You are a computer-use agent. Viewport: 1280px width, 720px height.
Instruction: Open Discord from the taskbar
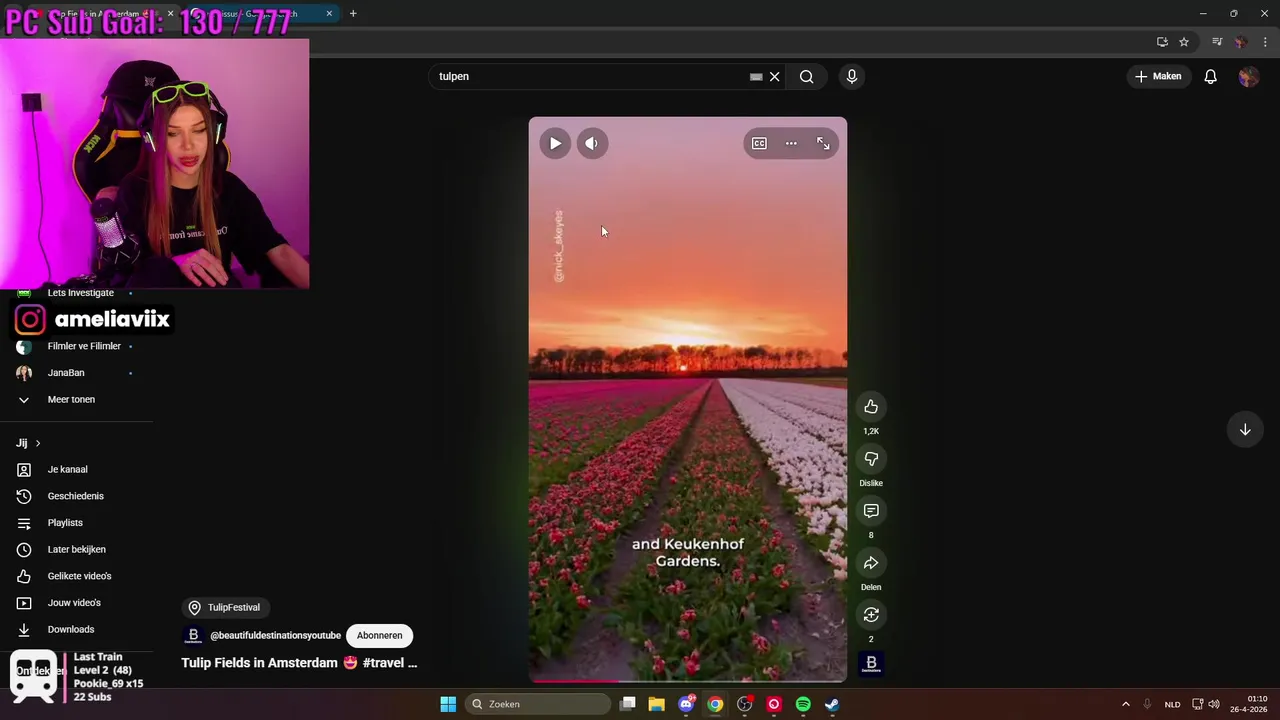[686, 704]
